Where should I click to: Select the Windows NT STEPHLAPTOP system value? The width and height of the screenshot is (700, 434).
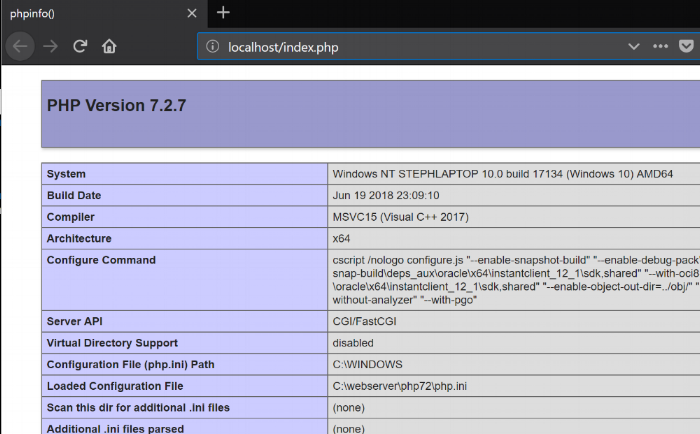503,174
